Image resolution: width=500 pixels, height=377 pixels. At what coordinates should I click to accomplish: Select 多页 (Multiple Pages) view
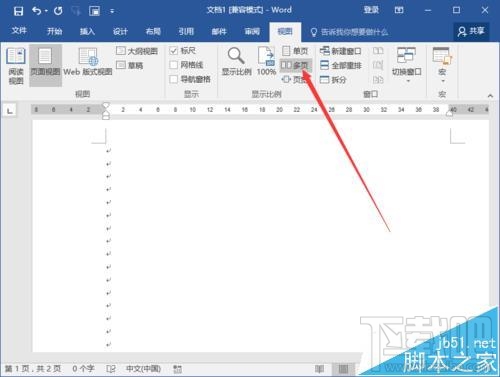[x=295, y=65]
